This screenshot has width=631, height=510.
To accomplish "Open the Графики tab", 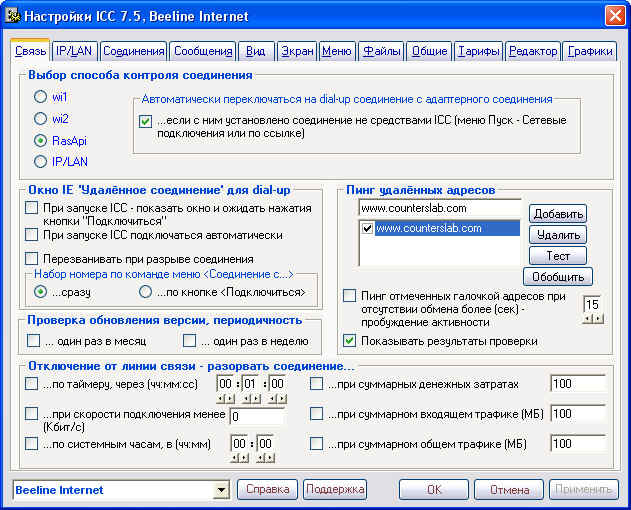I will 590,51.
